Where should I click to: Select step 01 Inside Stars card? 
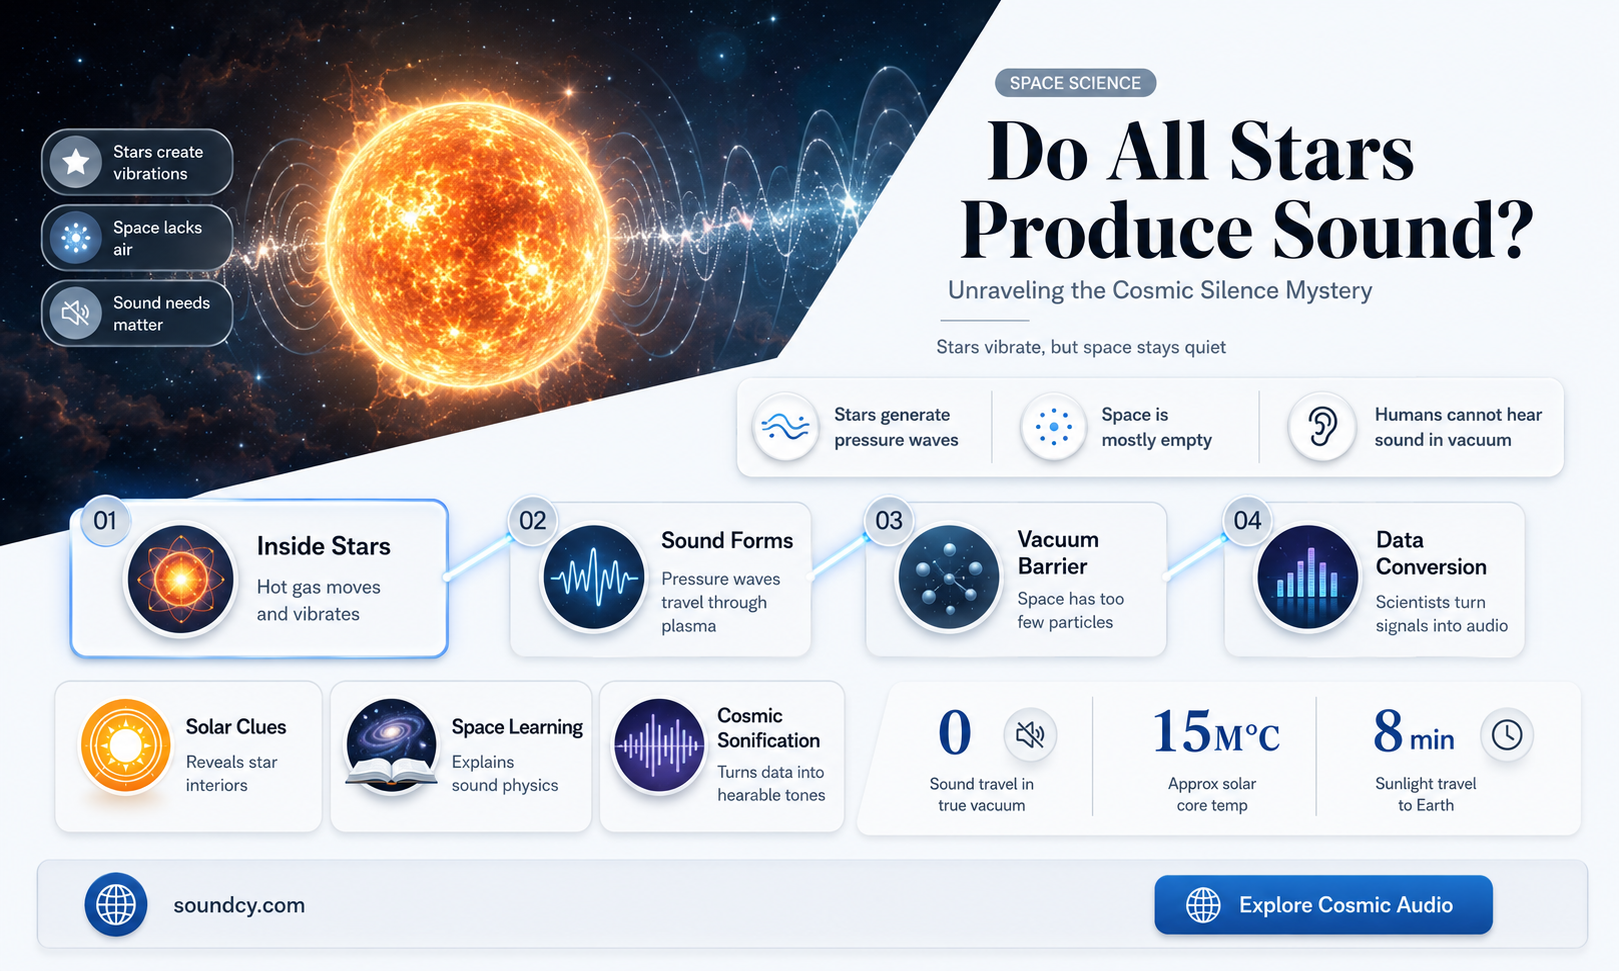259,579
